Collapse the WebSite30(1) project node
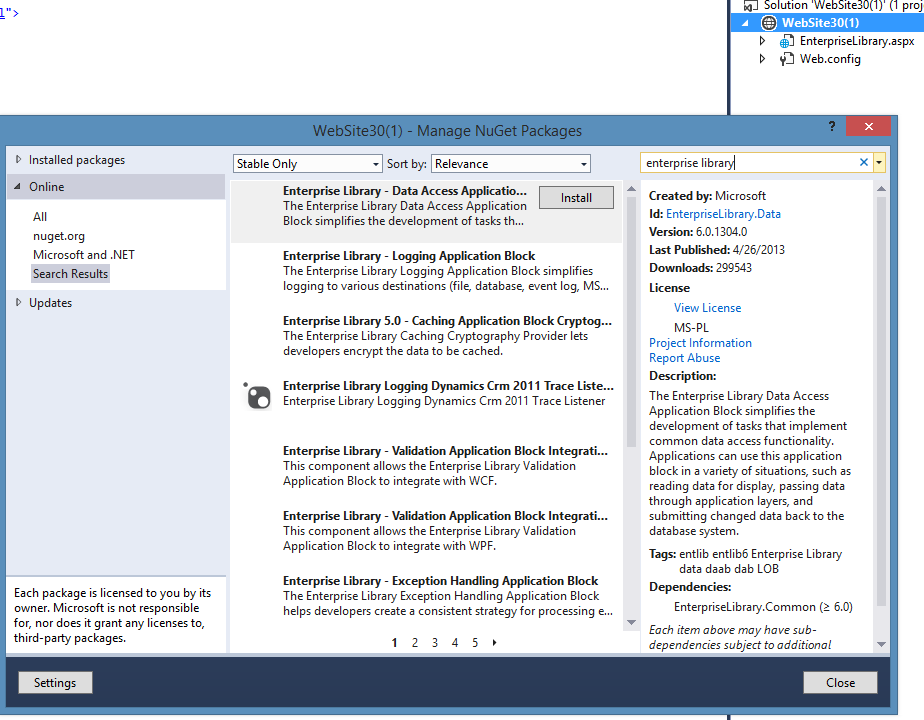The height and width of the screenshot is (720, 924). pyautogui.click(x=745, y=23)
